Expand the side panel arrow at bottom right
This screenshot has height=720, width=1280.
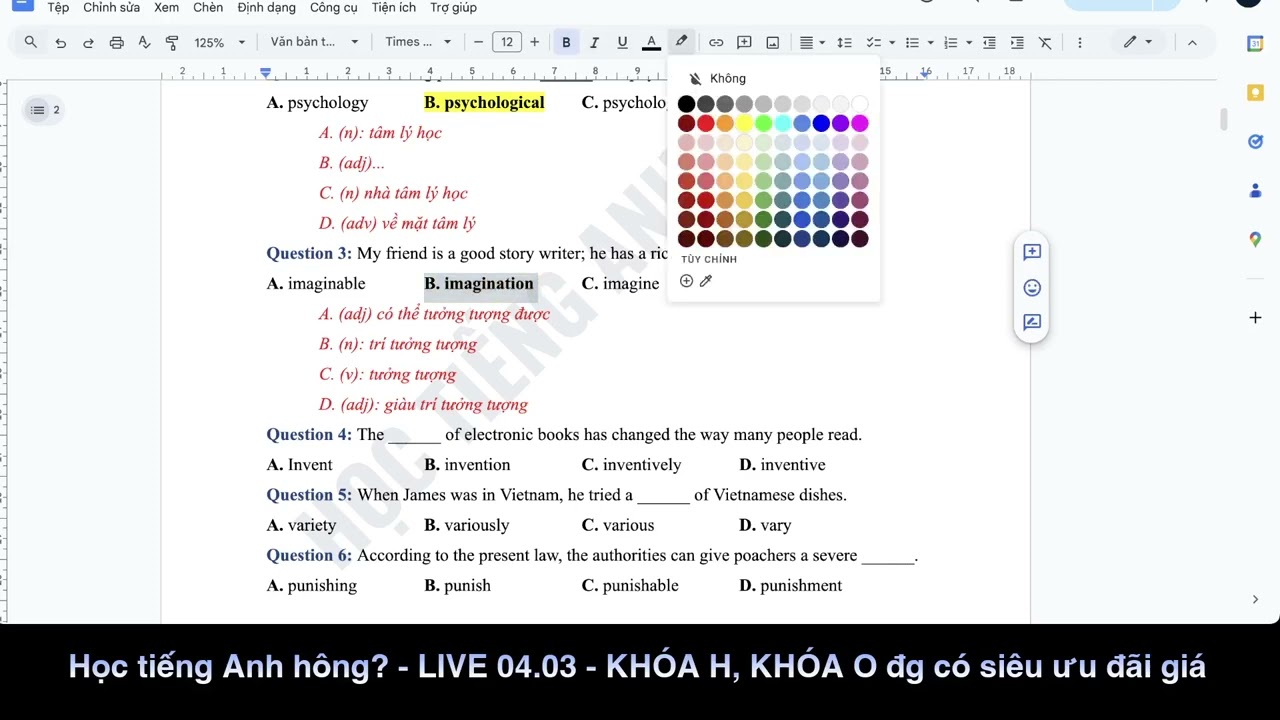pos(1255,599)
